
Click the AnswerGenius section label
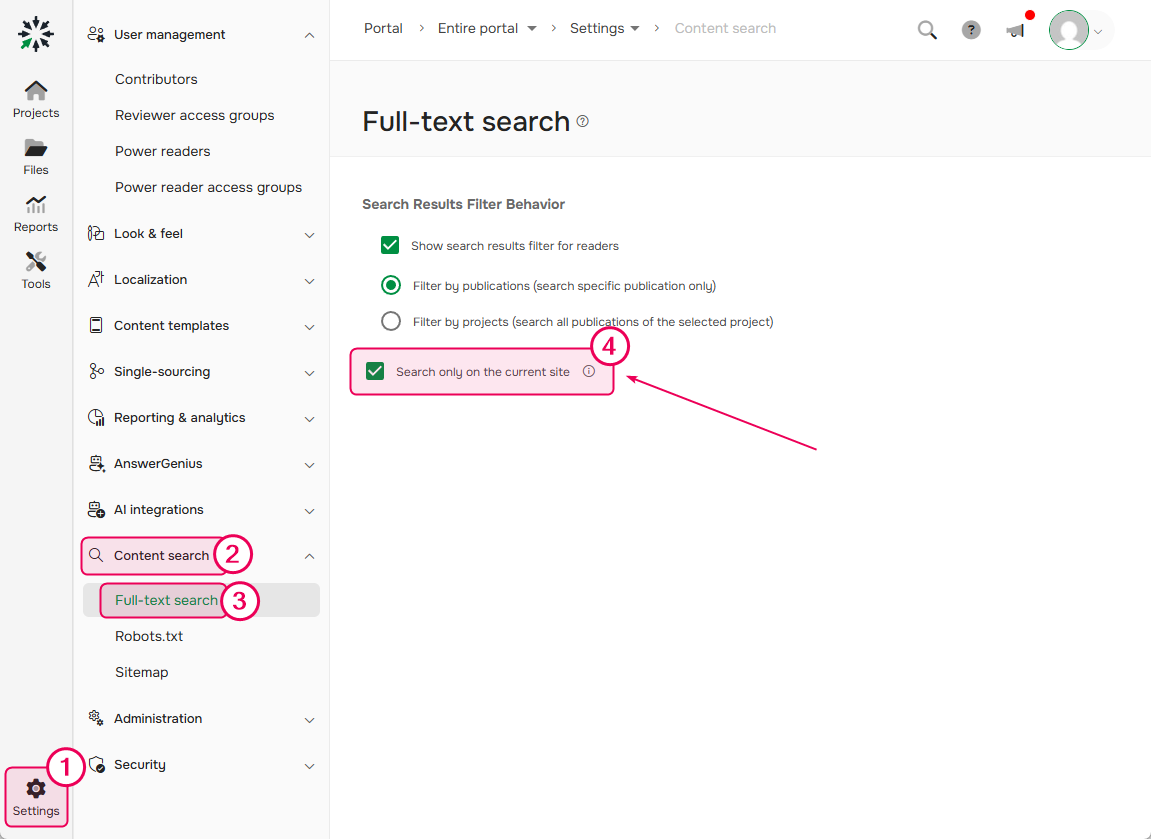[158, 463]
